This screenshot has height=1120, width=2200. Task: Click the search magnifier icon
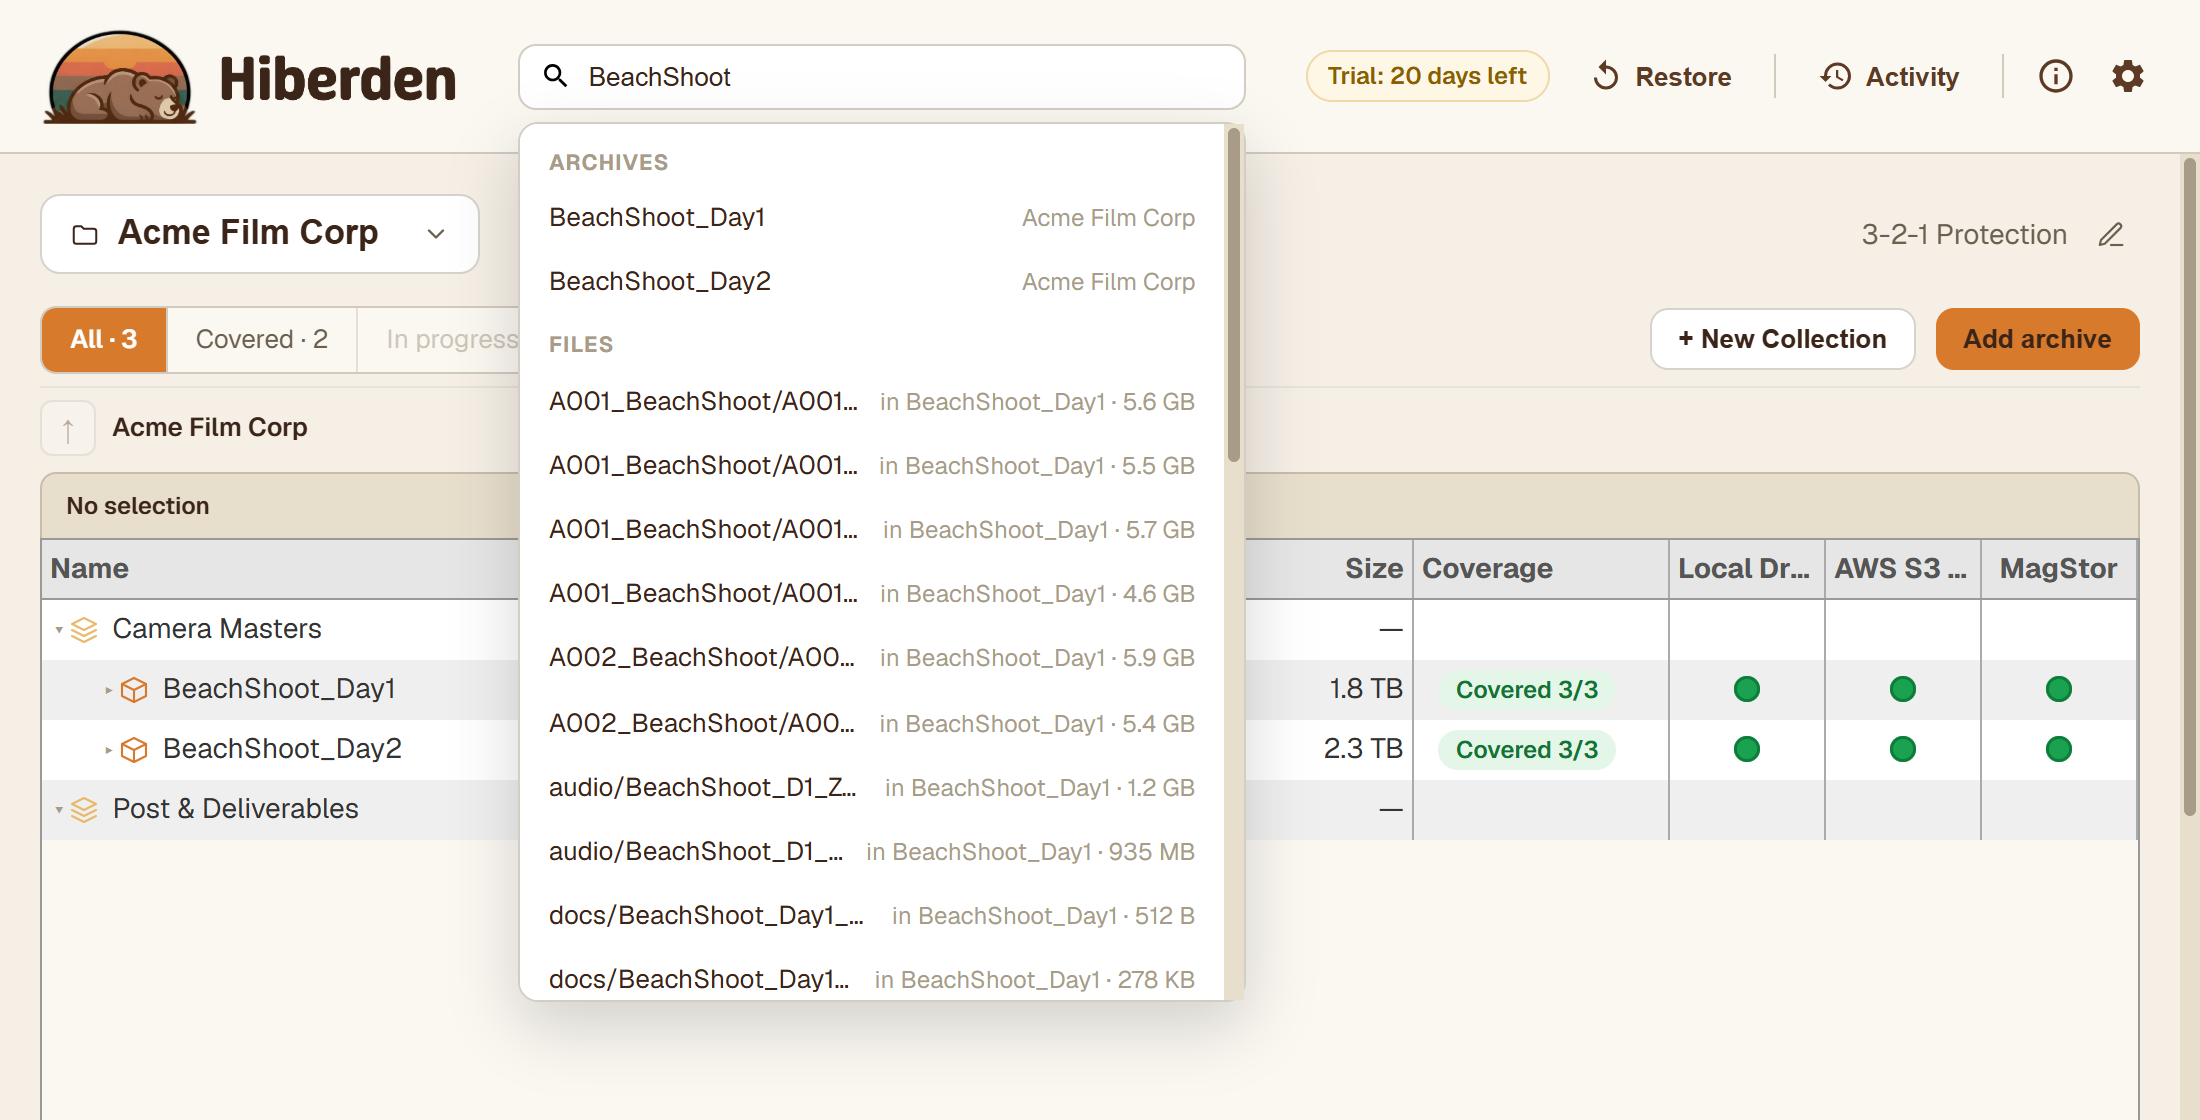(556, 76)
